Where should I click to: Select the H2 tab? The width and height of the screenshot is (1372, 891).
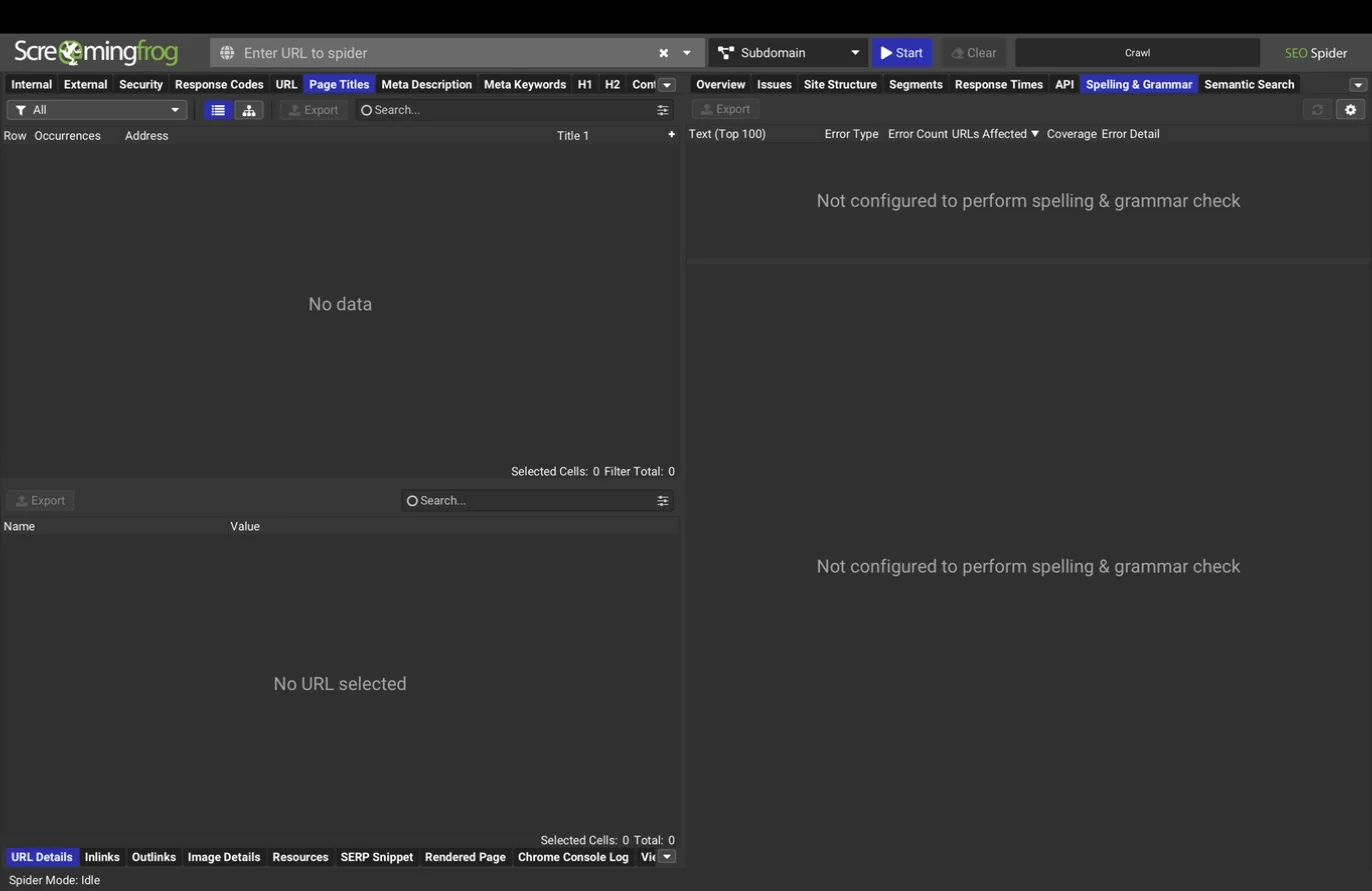coord(612,85)
